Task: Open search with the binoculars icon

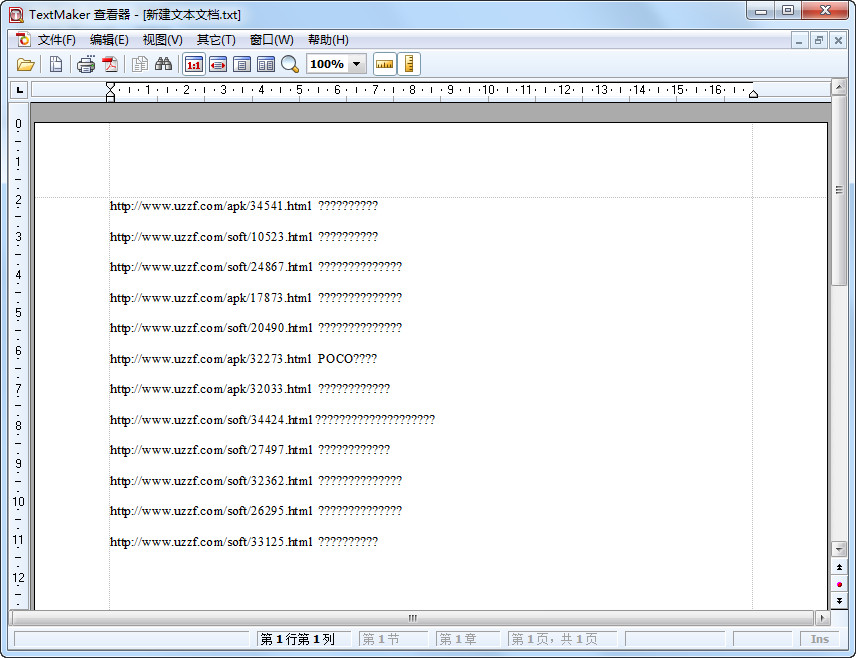Action: [x=163, y=64]
